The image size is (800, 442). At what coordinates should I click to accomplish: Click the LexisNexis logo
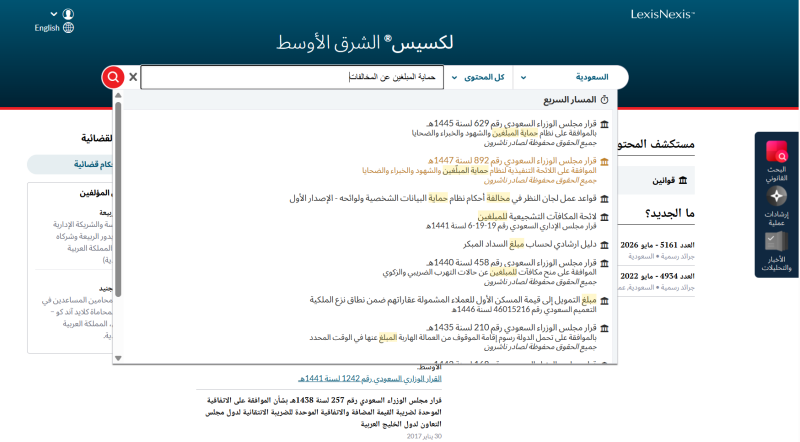pos(663,14)
